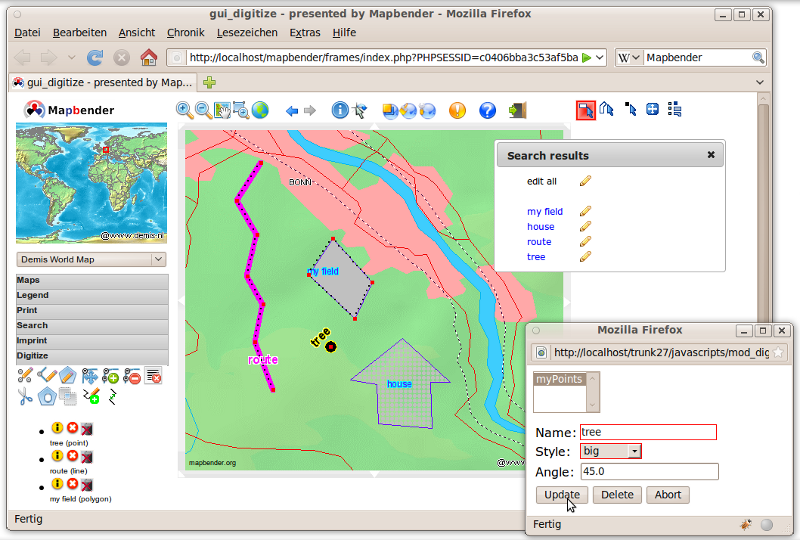Open the help question mark icon

tap(488, 110)
